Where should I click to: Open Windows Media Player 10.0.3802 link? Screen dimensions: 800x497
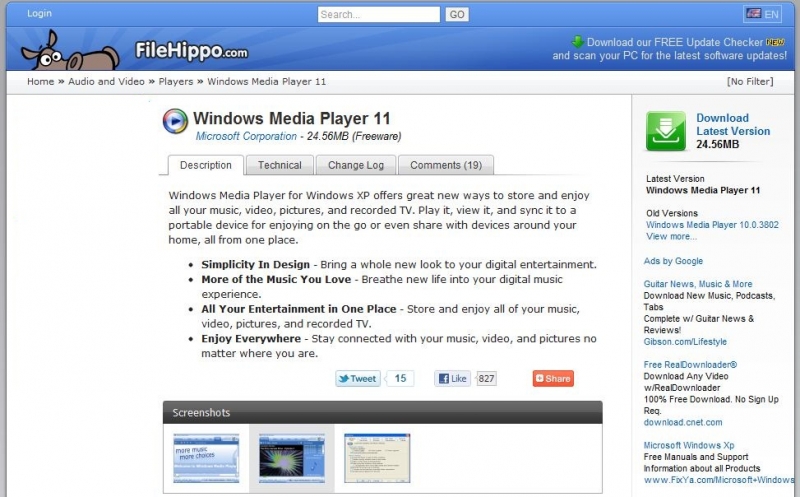tap(711, 225)
